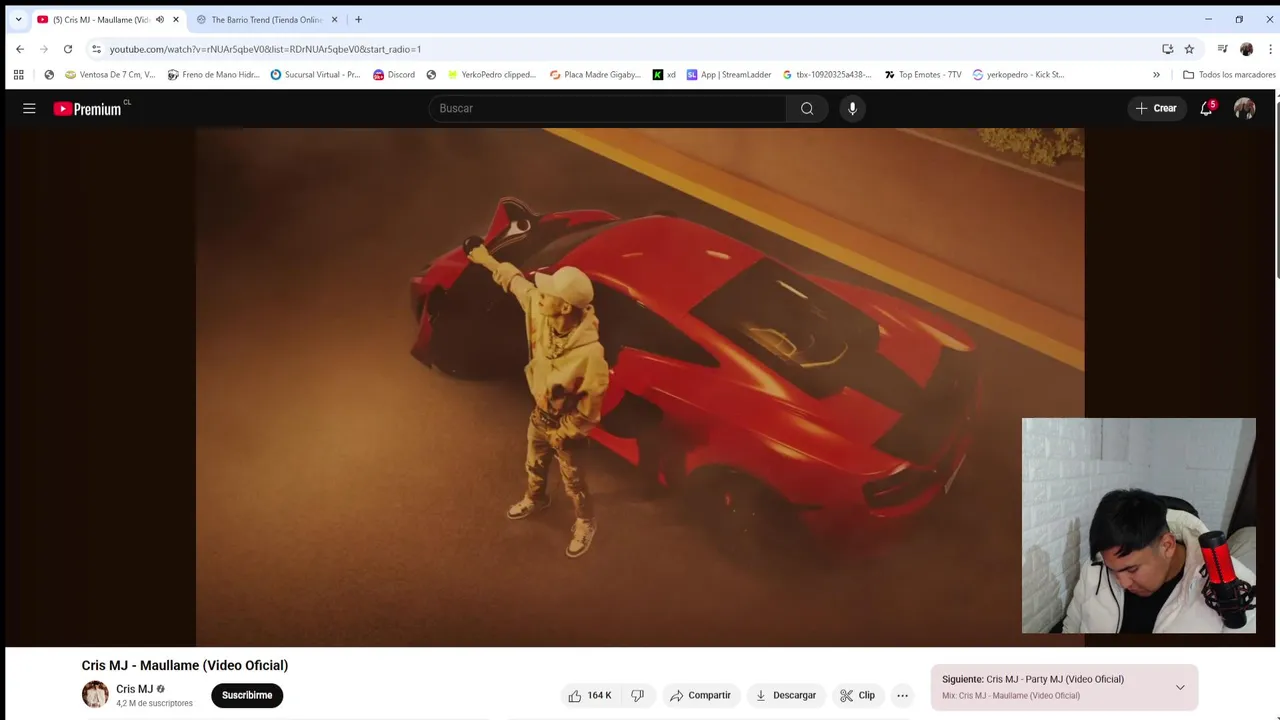Open YouTube notifications bell

pyautogui.click(x=1207, y=108)
